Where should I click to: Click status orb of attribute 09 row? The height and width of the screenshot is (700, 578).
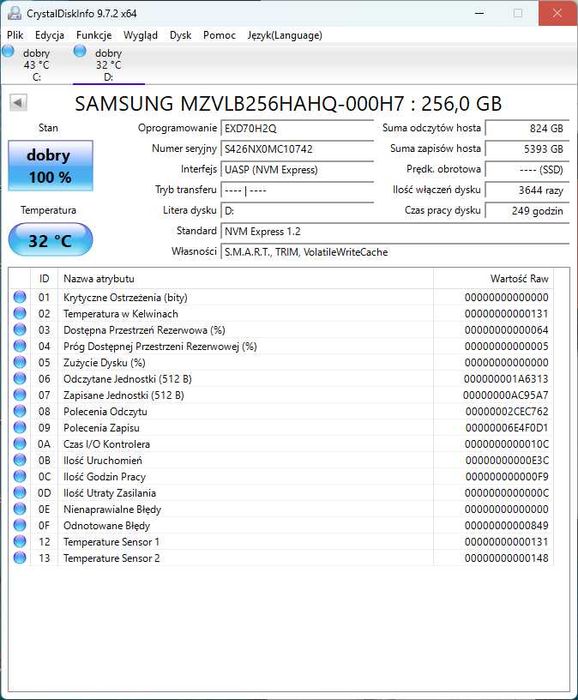coord(20,427)
